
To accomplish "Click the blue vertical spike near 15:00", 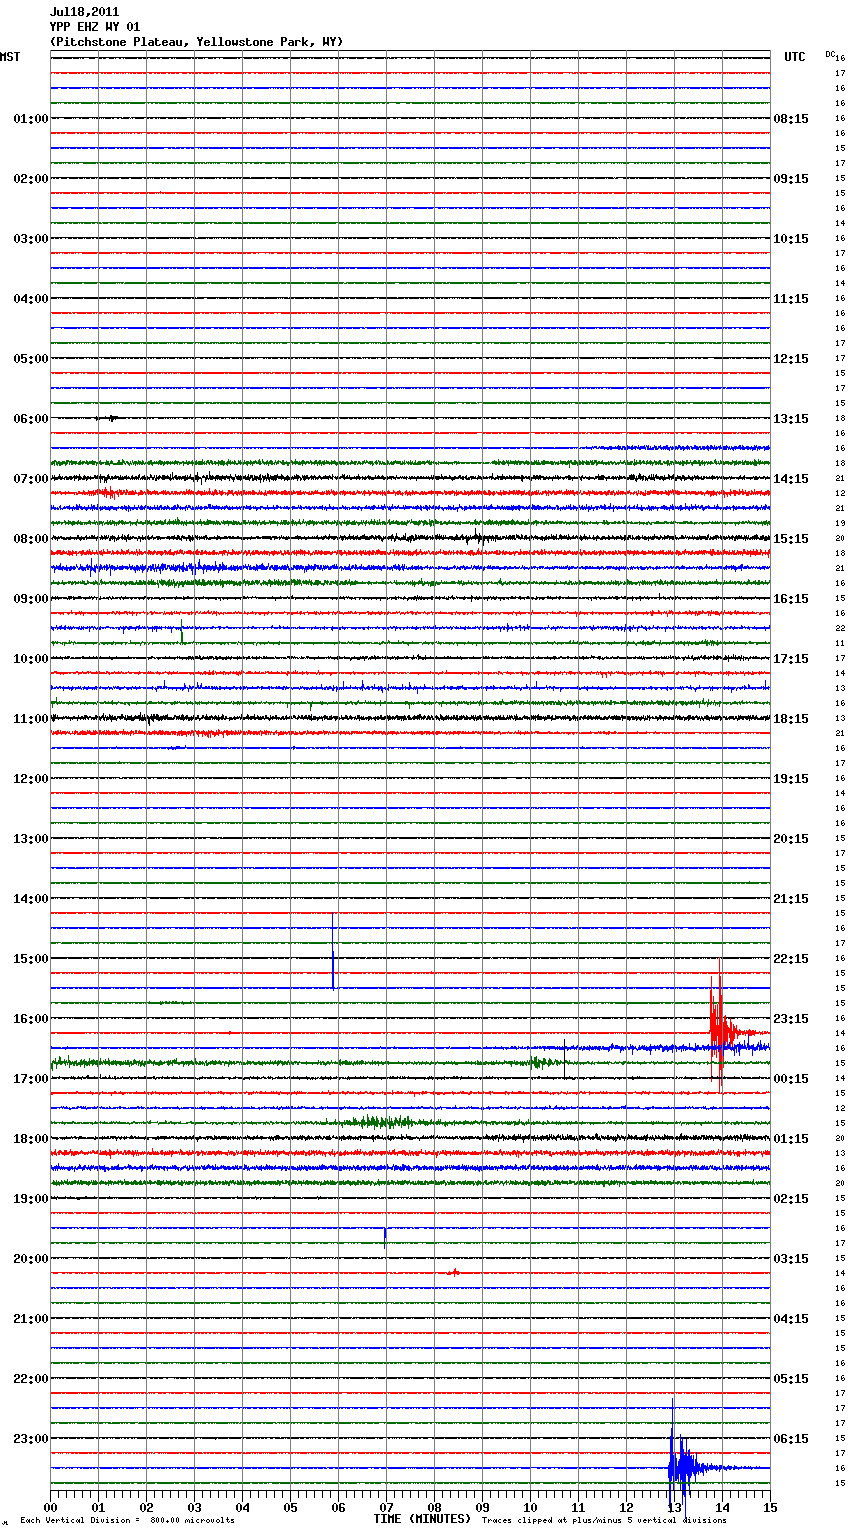I will pyautogui.click(x=333, y=950).
